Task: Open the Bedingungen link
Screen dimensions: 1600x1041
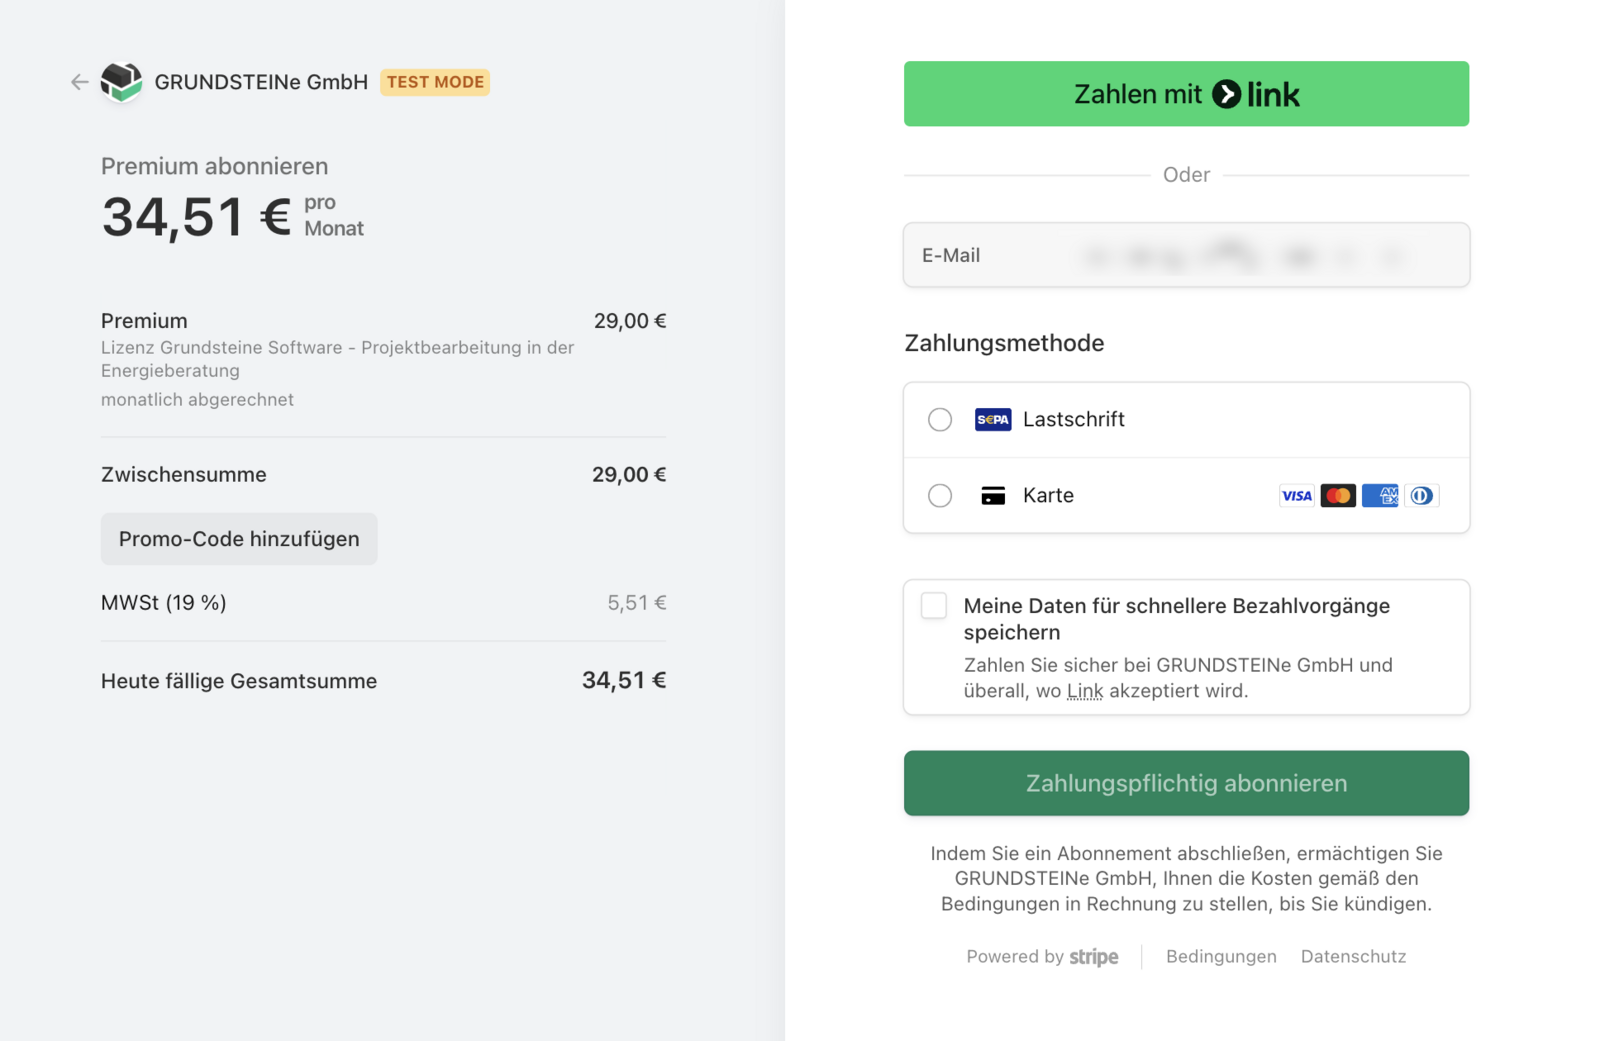Action: tap(1221, 957)
